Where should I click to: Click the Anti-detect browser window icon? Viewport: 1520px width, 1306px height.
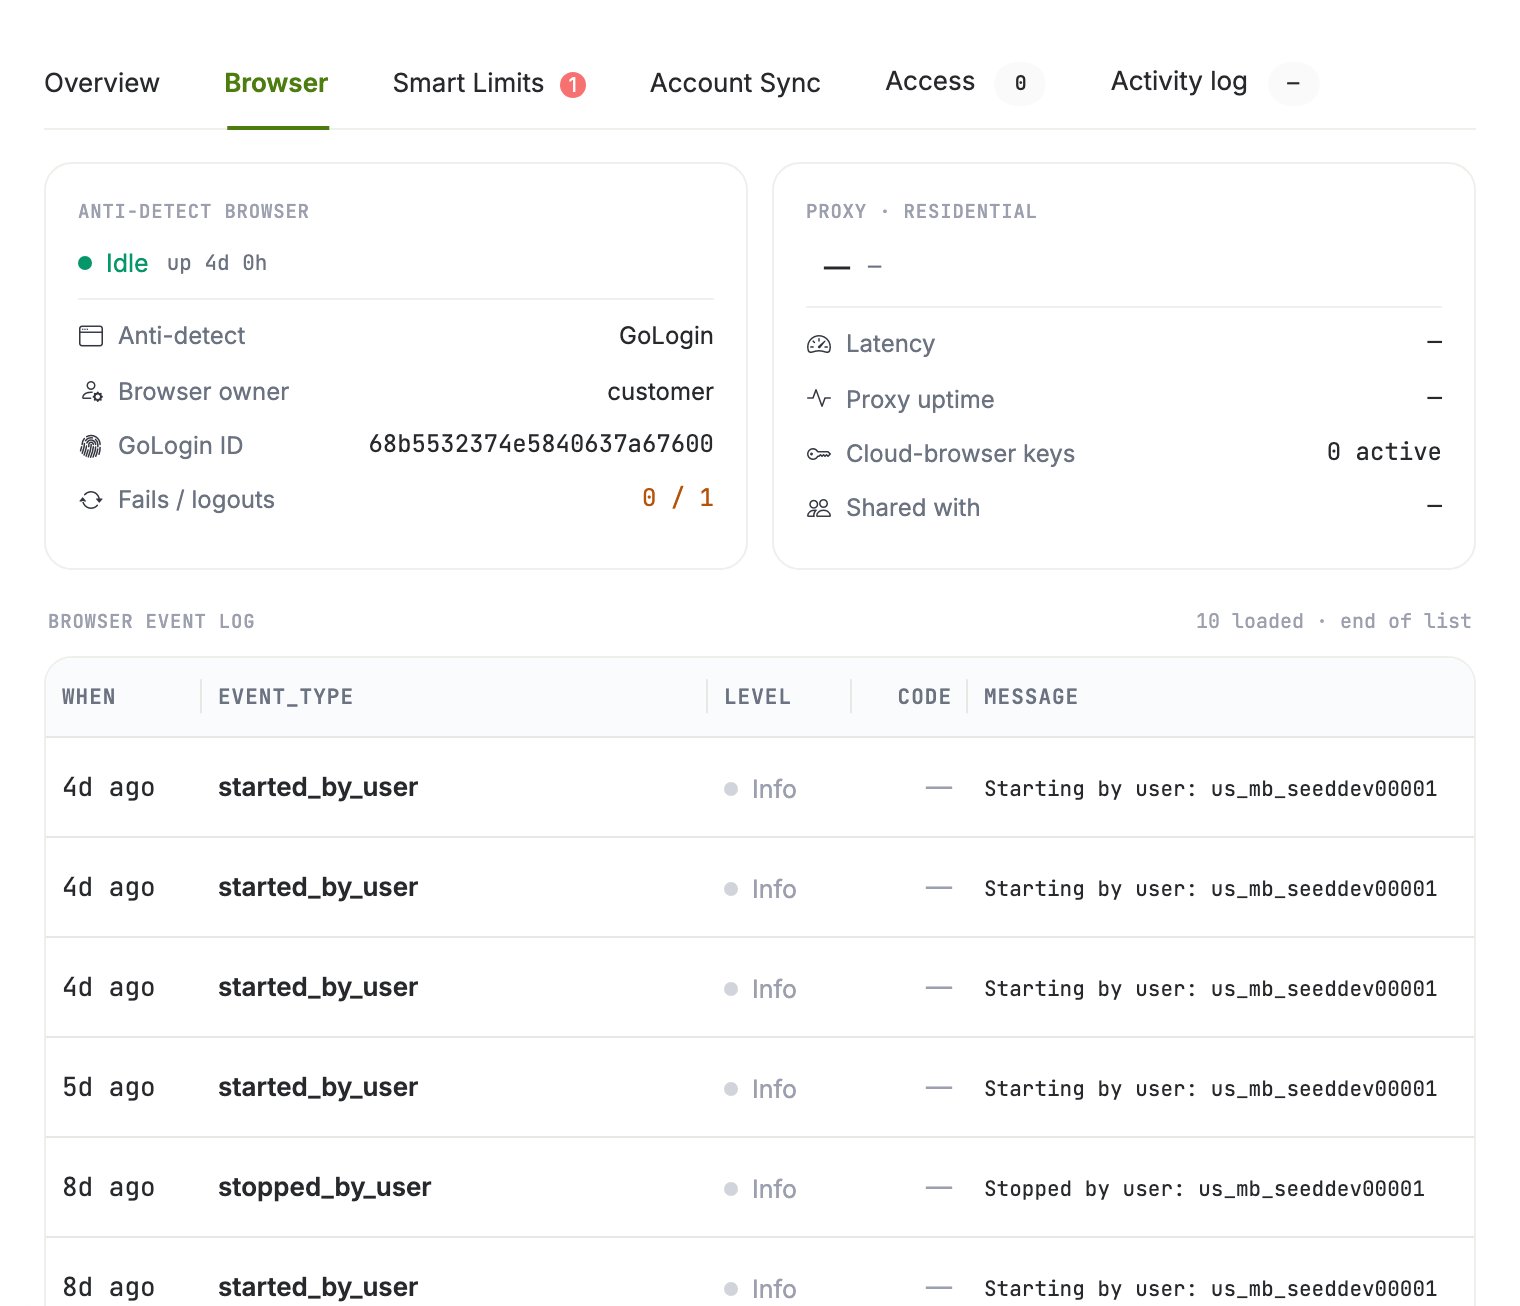coord(91,336)
